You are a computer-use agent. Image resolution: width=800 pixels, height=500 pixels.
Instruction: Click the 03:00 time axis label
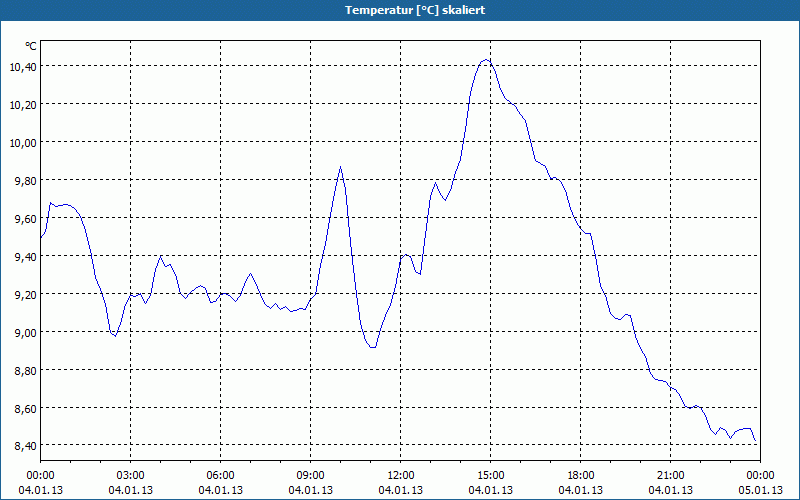click(x=131, y=476)
